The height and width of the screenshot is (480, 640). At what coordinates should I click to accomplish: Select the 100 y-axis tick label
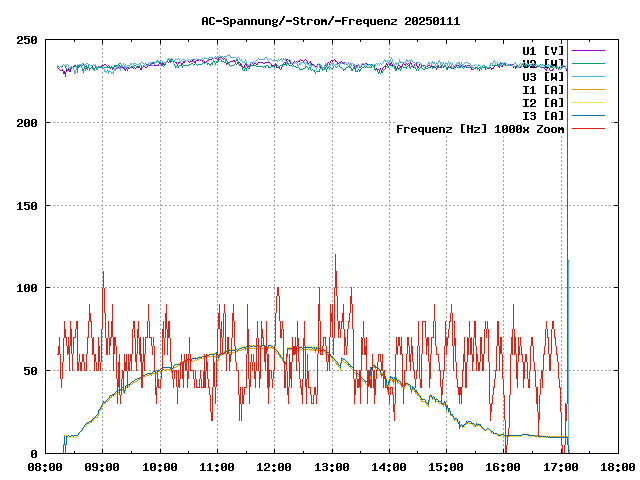coord(27,288)
